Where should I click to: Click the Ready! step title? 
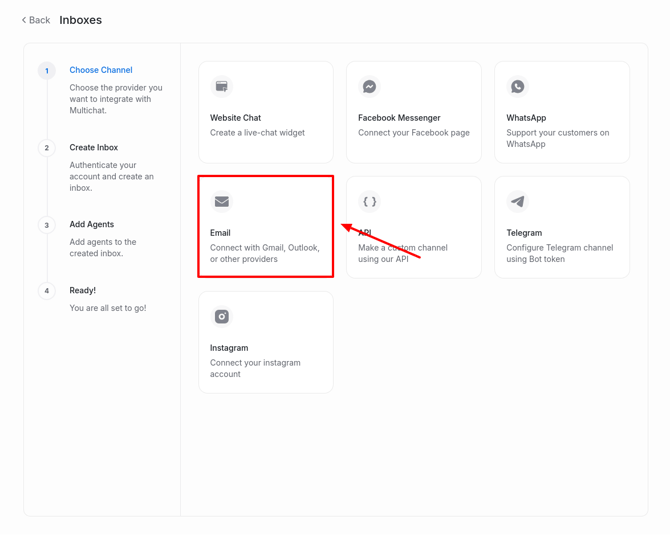(x=83, y=291)
